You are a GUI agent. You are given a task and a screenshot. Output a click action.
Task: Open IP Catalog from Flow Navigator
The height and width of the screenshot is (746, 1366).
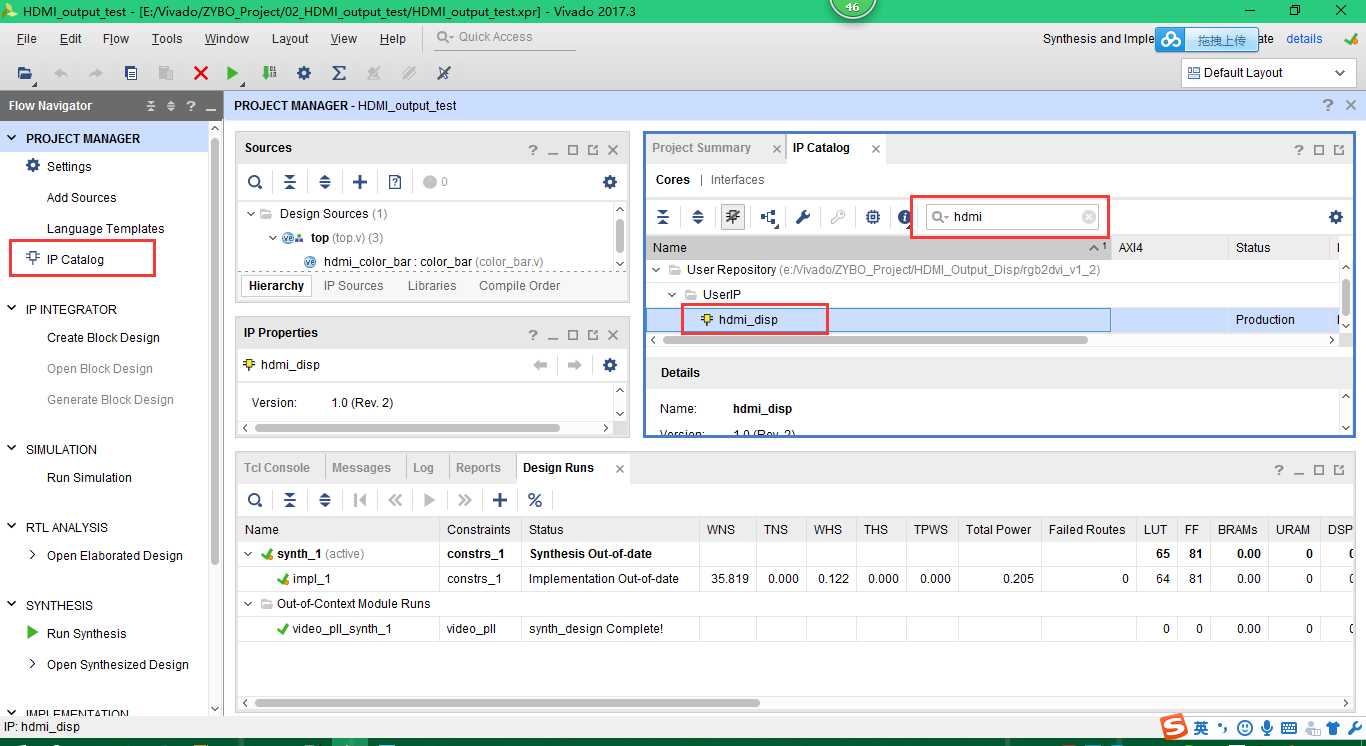pos(75,259)
